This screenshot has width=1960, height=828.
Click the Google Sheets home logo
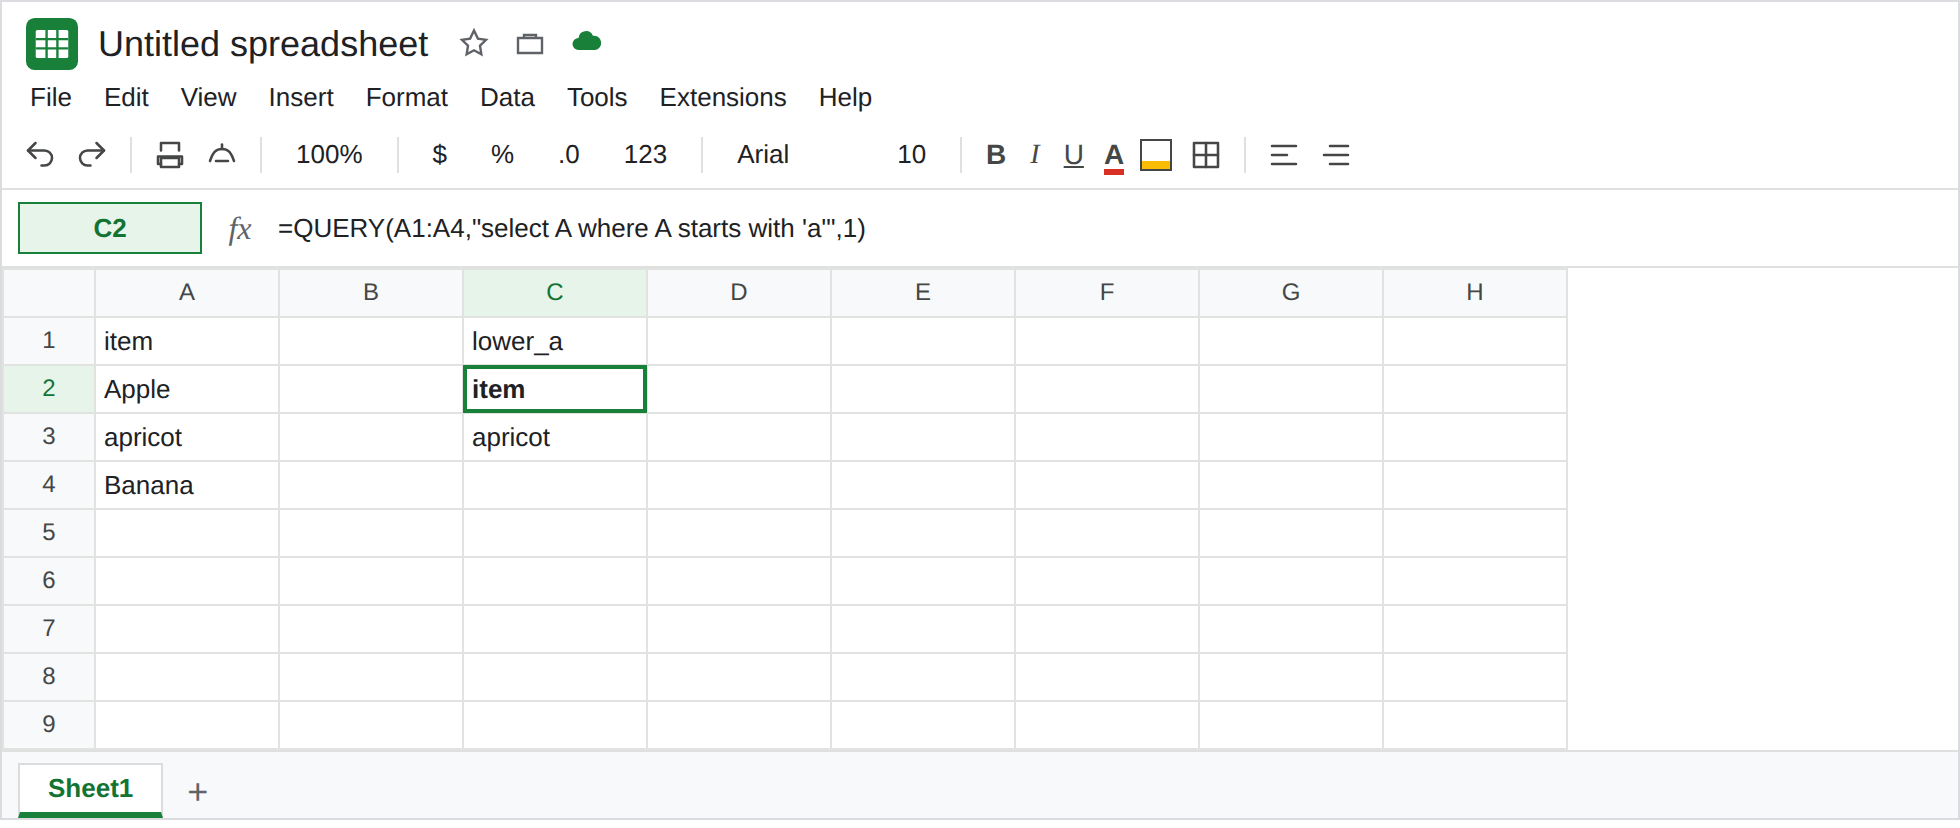click(52, 44)
